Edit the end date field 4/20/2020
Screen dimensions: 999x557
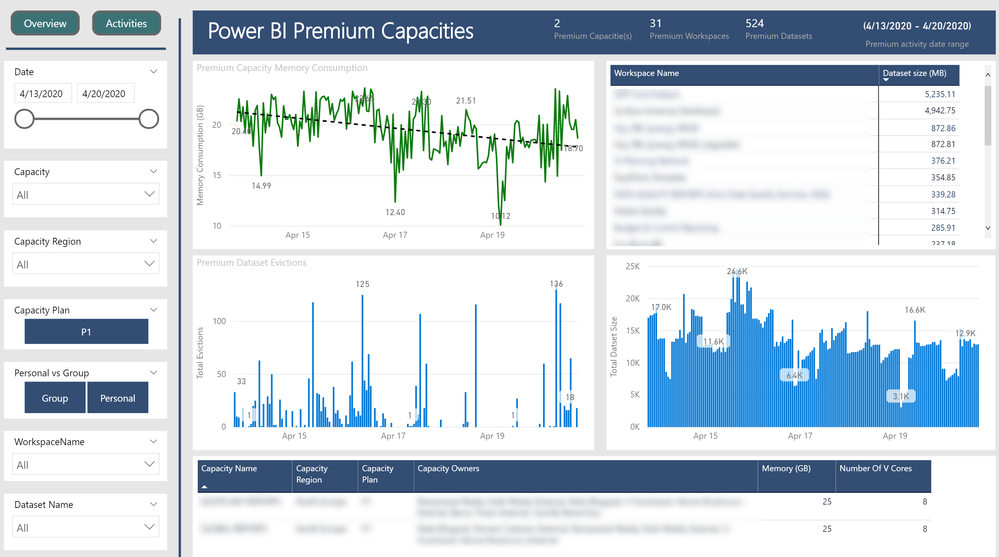(105, 94)
